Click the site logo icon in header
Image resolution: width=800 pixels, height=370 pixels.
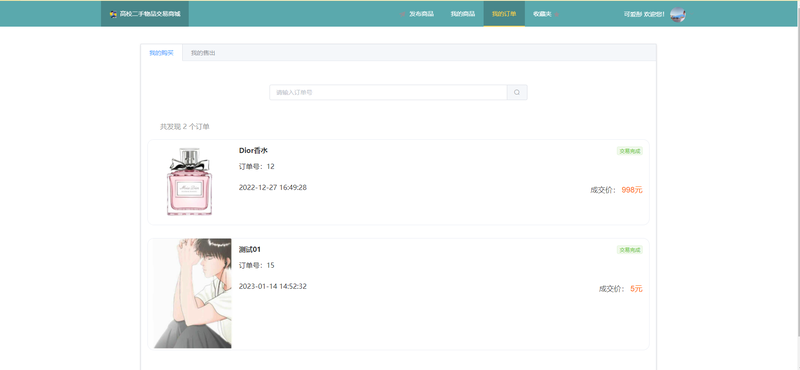pyautogui.click(x=113, y=14)
